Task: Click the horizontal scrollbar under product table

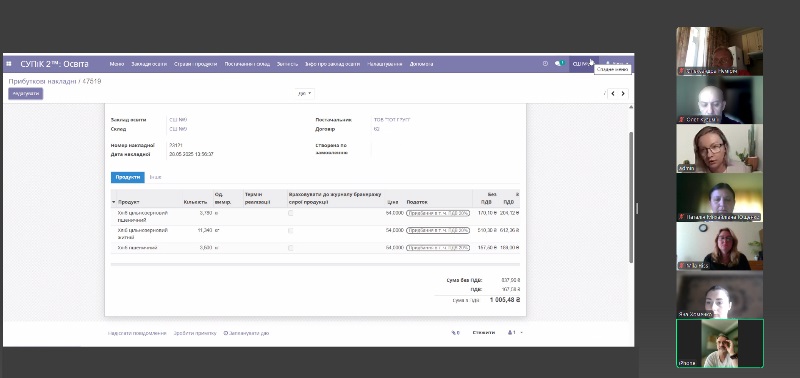Action: 315,264
